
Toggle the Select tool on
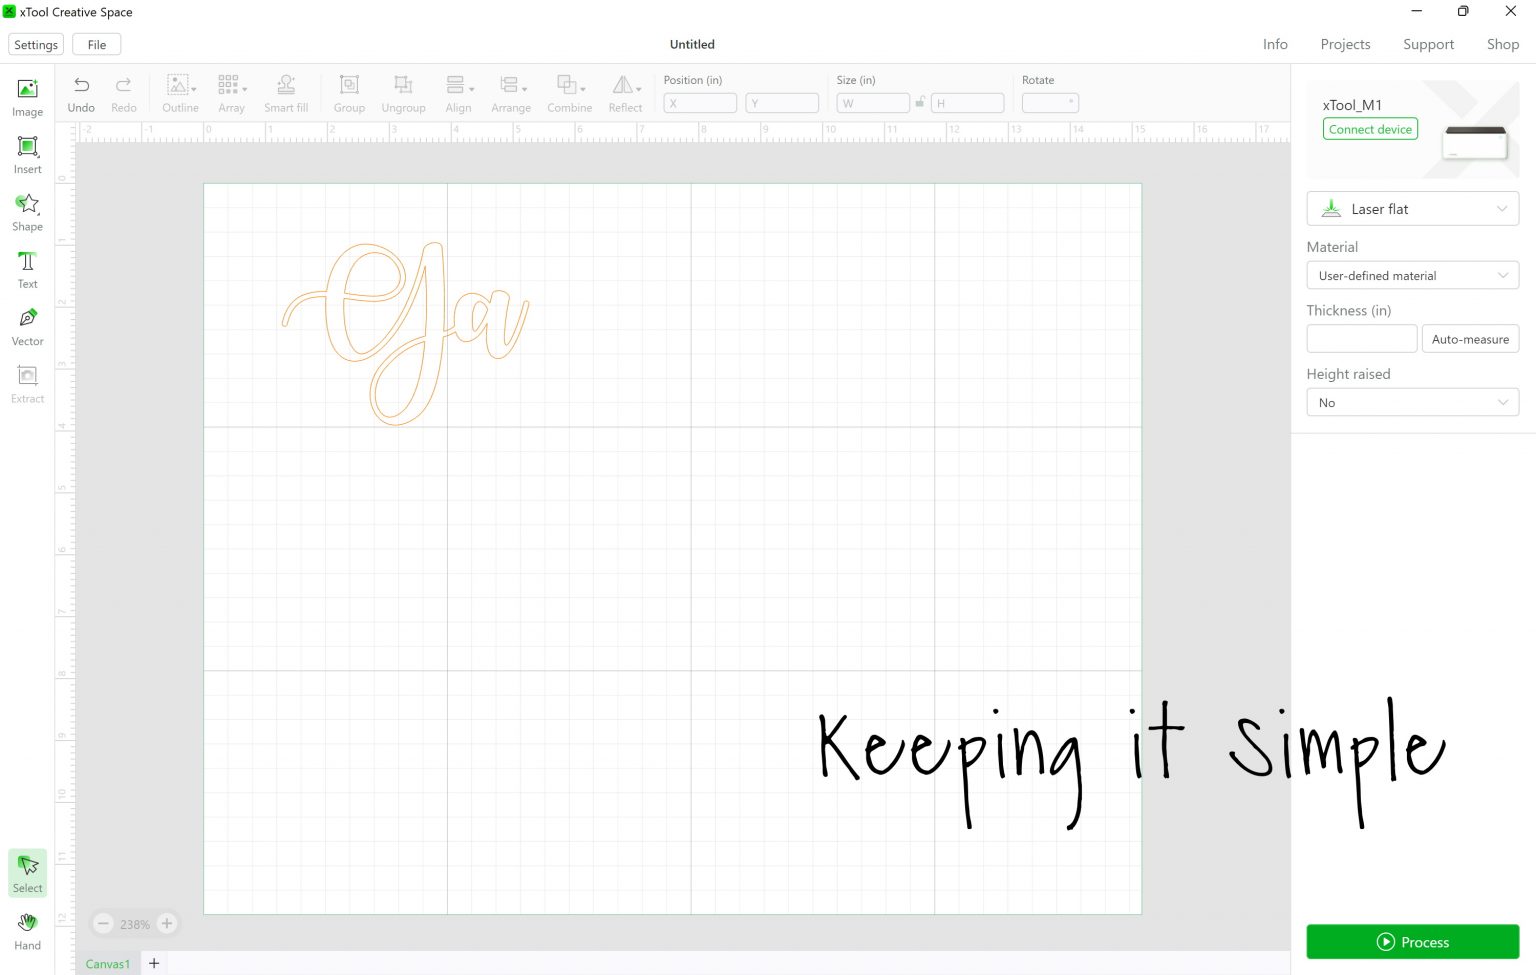pos(27,870)
